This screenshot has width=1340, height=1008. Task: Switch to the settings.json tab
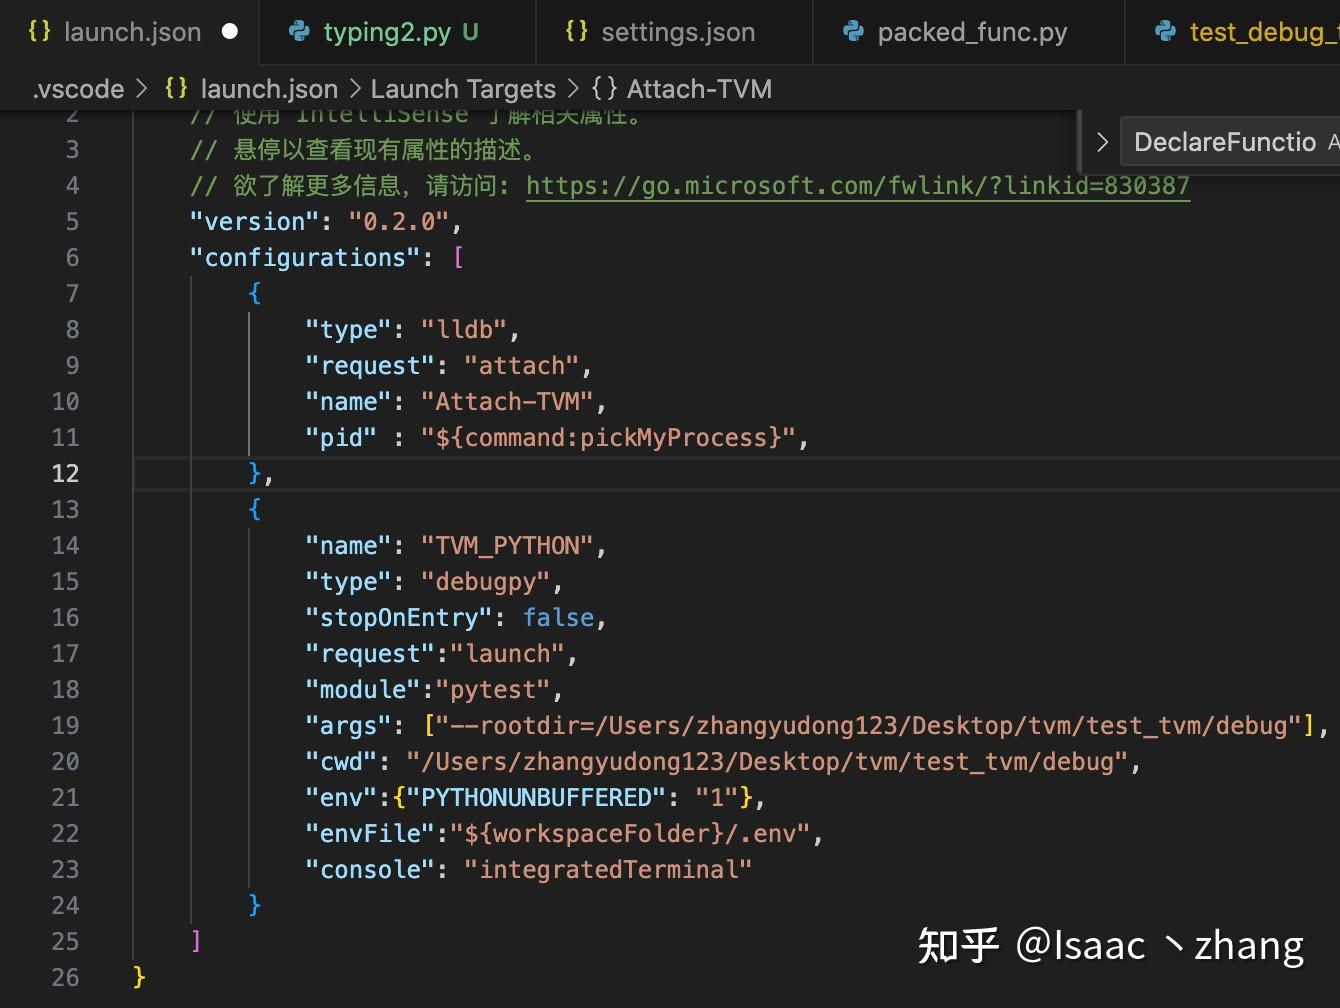pos(677,31)
